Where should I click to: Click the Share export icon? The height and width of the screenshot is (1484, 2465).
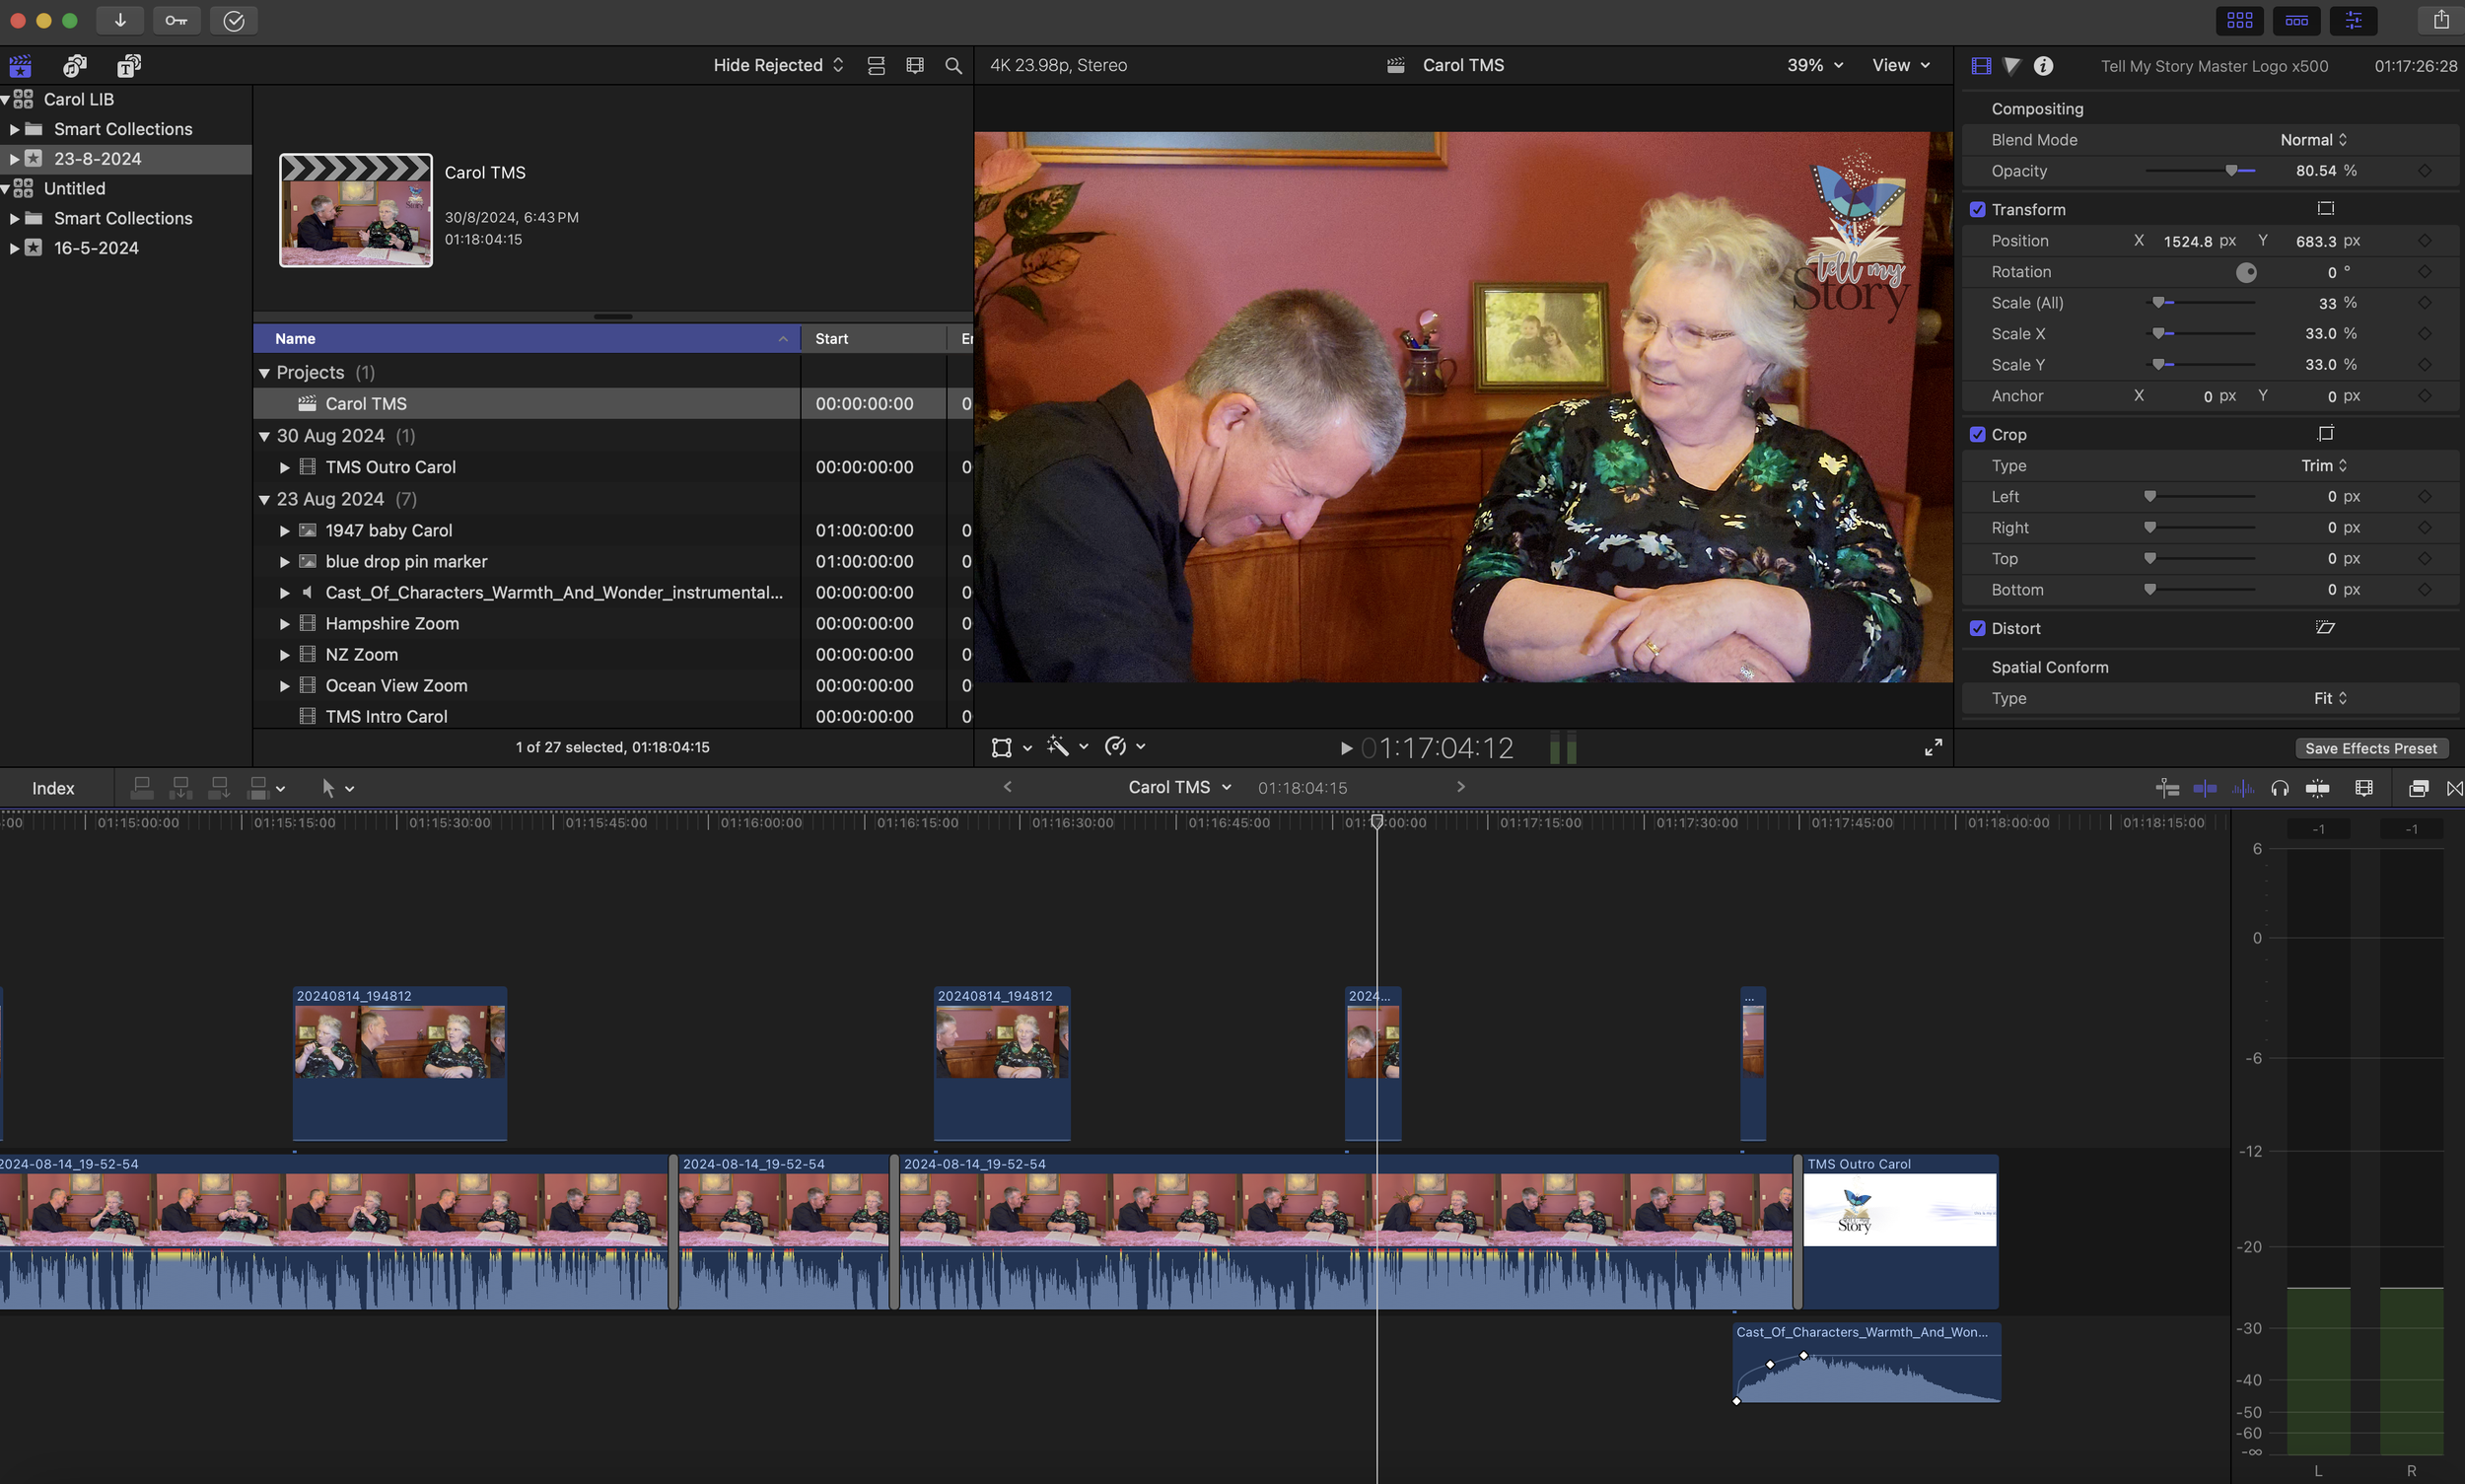coord(2441,20)
